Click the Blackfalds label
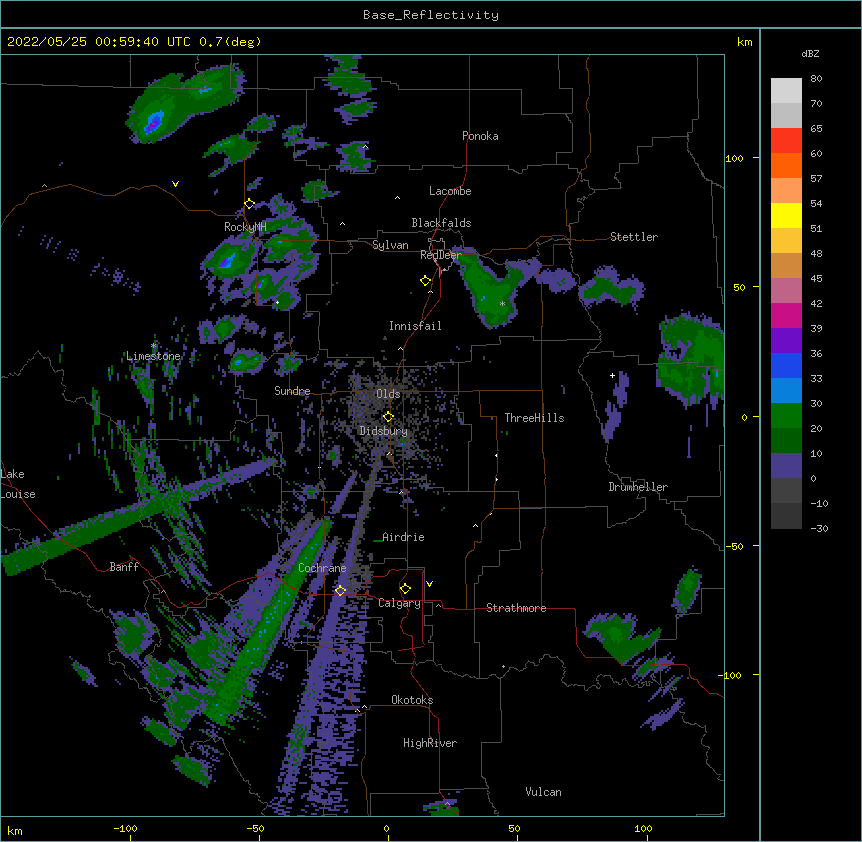862x842 pixels. 441,223
